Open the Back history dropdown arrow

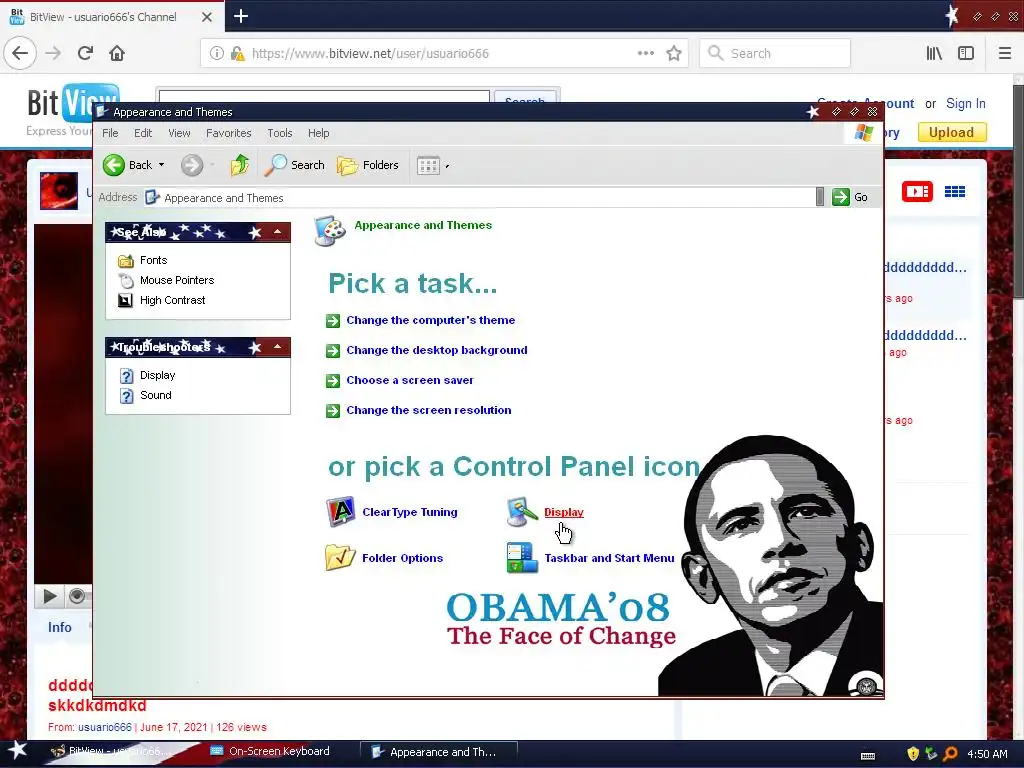coord(161,165)
